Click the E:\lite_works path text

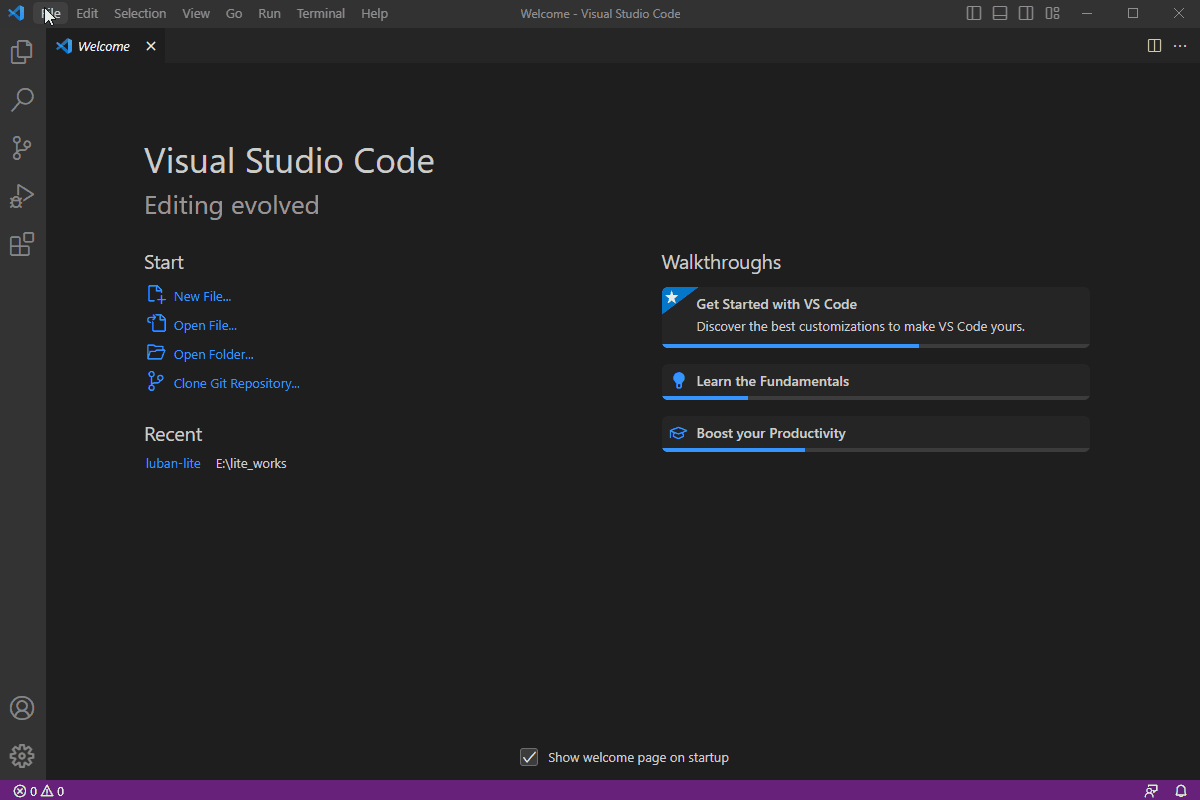(x=251, y=463)
